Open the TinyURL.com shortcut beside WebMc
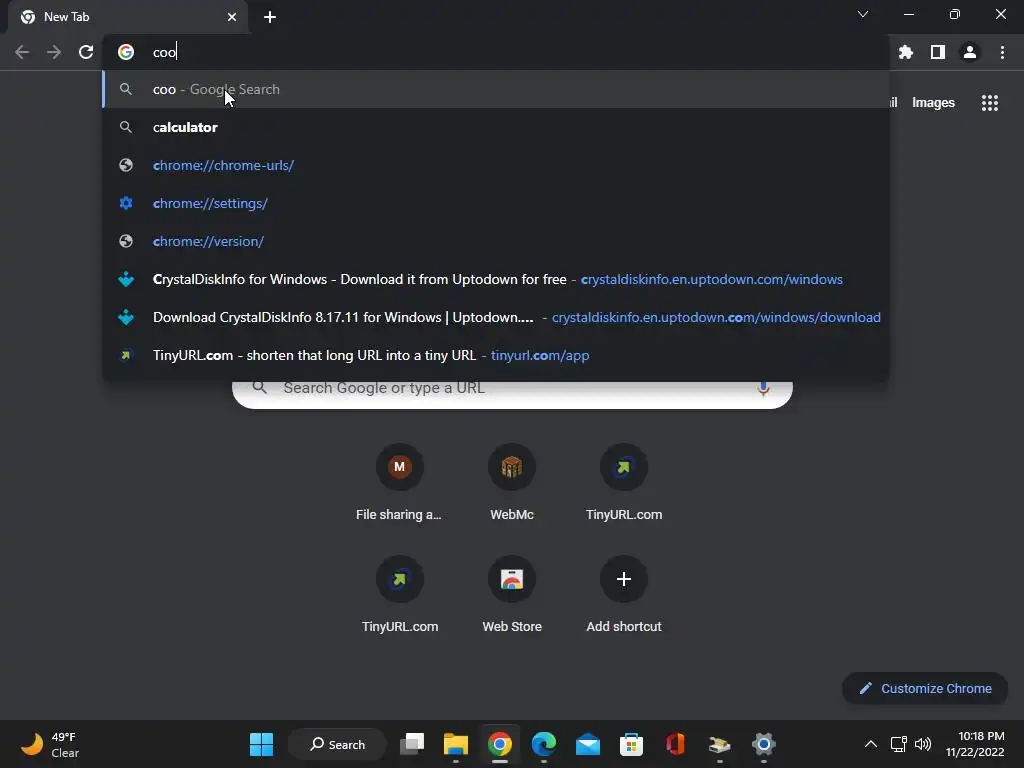This screenshot has height=768, width=1024. pyautogui.click(x=624, y=483)
